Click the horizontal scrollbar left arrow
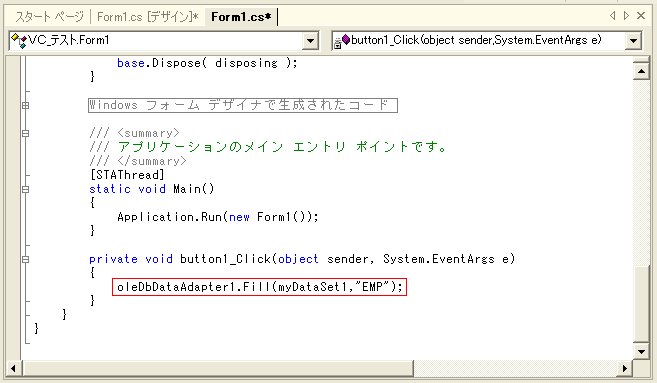This screenshot has height=383, width=657. coord(13,368)
